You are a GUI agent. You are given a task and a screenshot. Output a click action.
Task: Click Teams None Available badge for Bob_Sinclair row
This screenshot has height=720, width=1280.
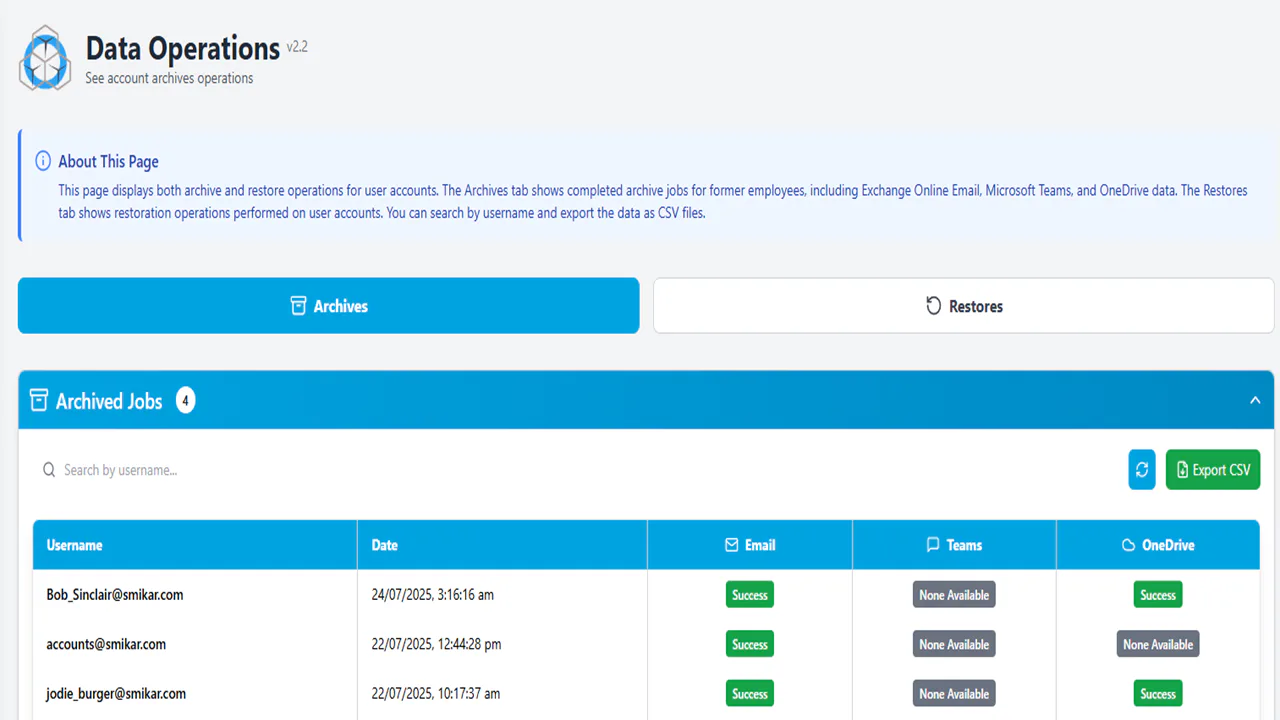pyautogui.click(x=954, y=595)
